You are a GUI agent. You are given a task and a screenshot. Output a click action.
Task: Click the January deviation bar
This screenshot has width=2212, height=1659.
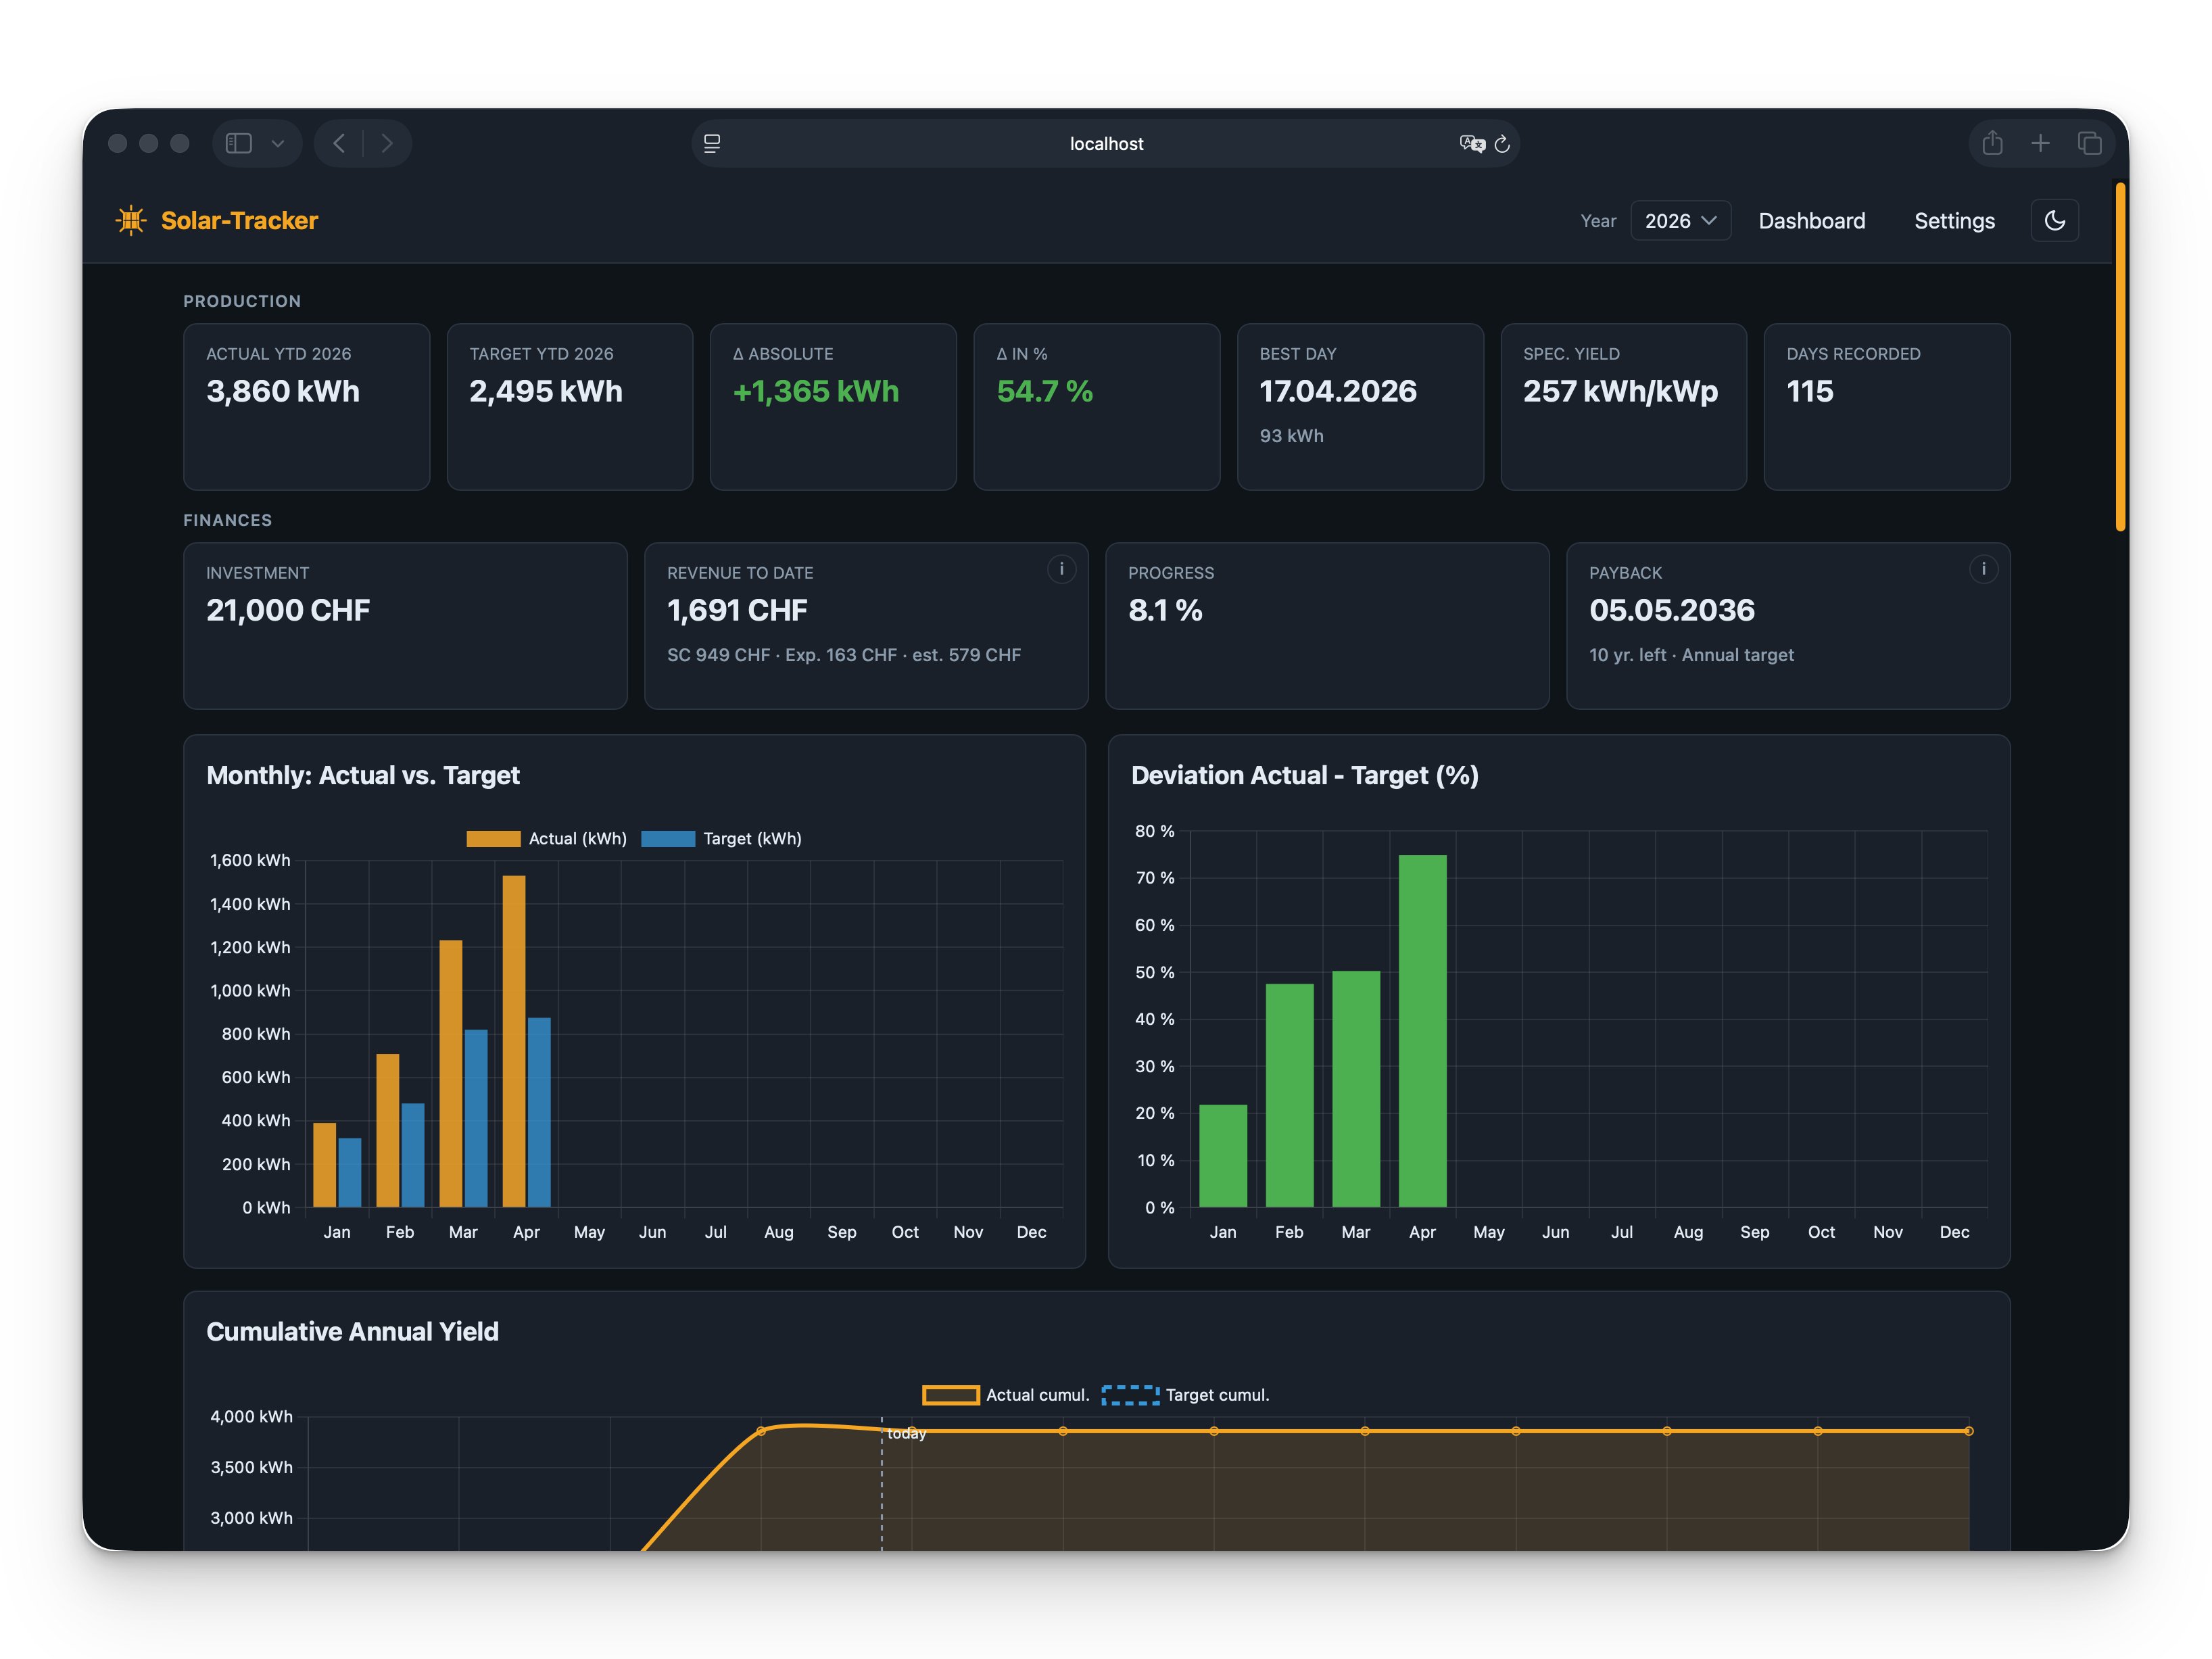(x=1223, y=1156)
